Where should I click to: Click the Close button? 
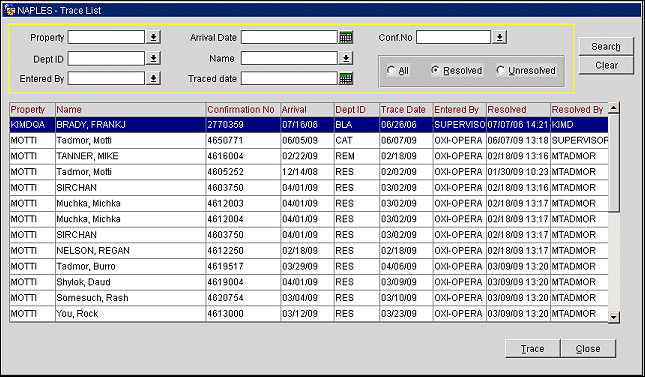(588, 349)
